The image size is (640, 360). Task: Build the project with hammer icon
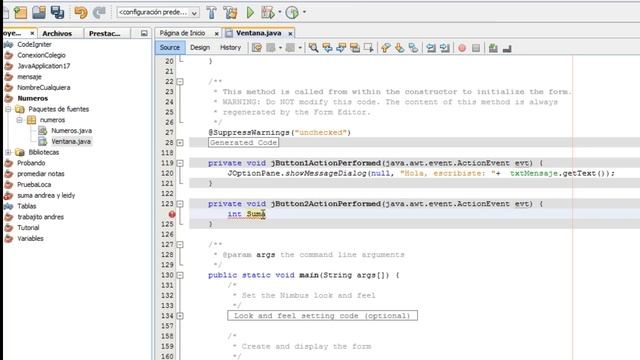tap(211, 13)
